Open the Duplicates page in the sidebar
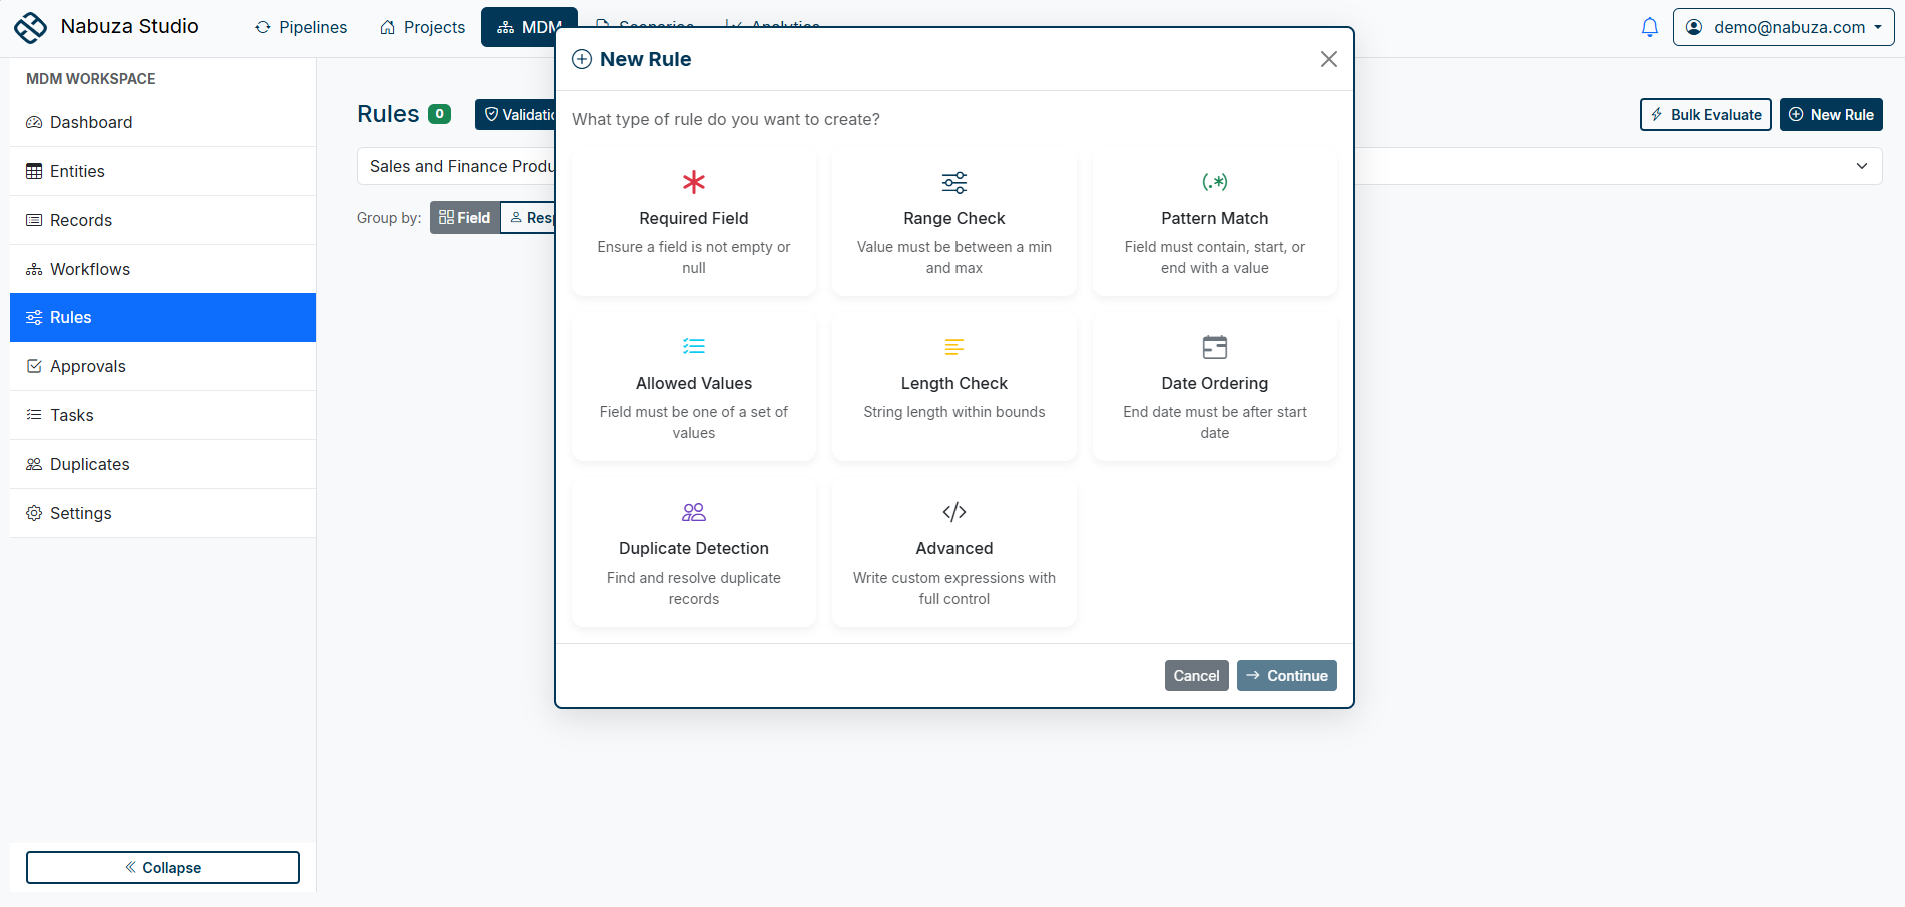This screenshot has height=907, width=1905. tap(88, 464)
